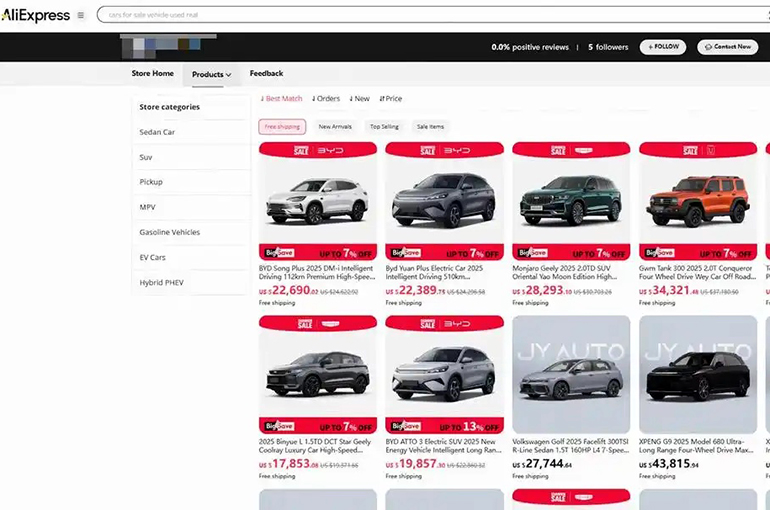Click BYD Song Plus 2025 DM-i title
This screenshot has width=770, height=510.
(317, 272)
